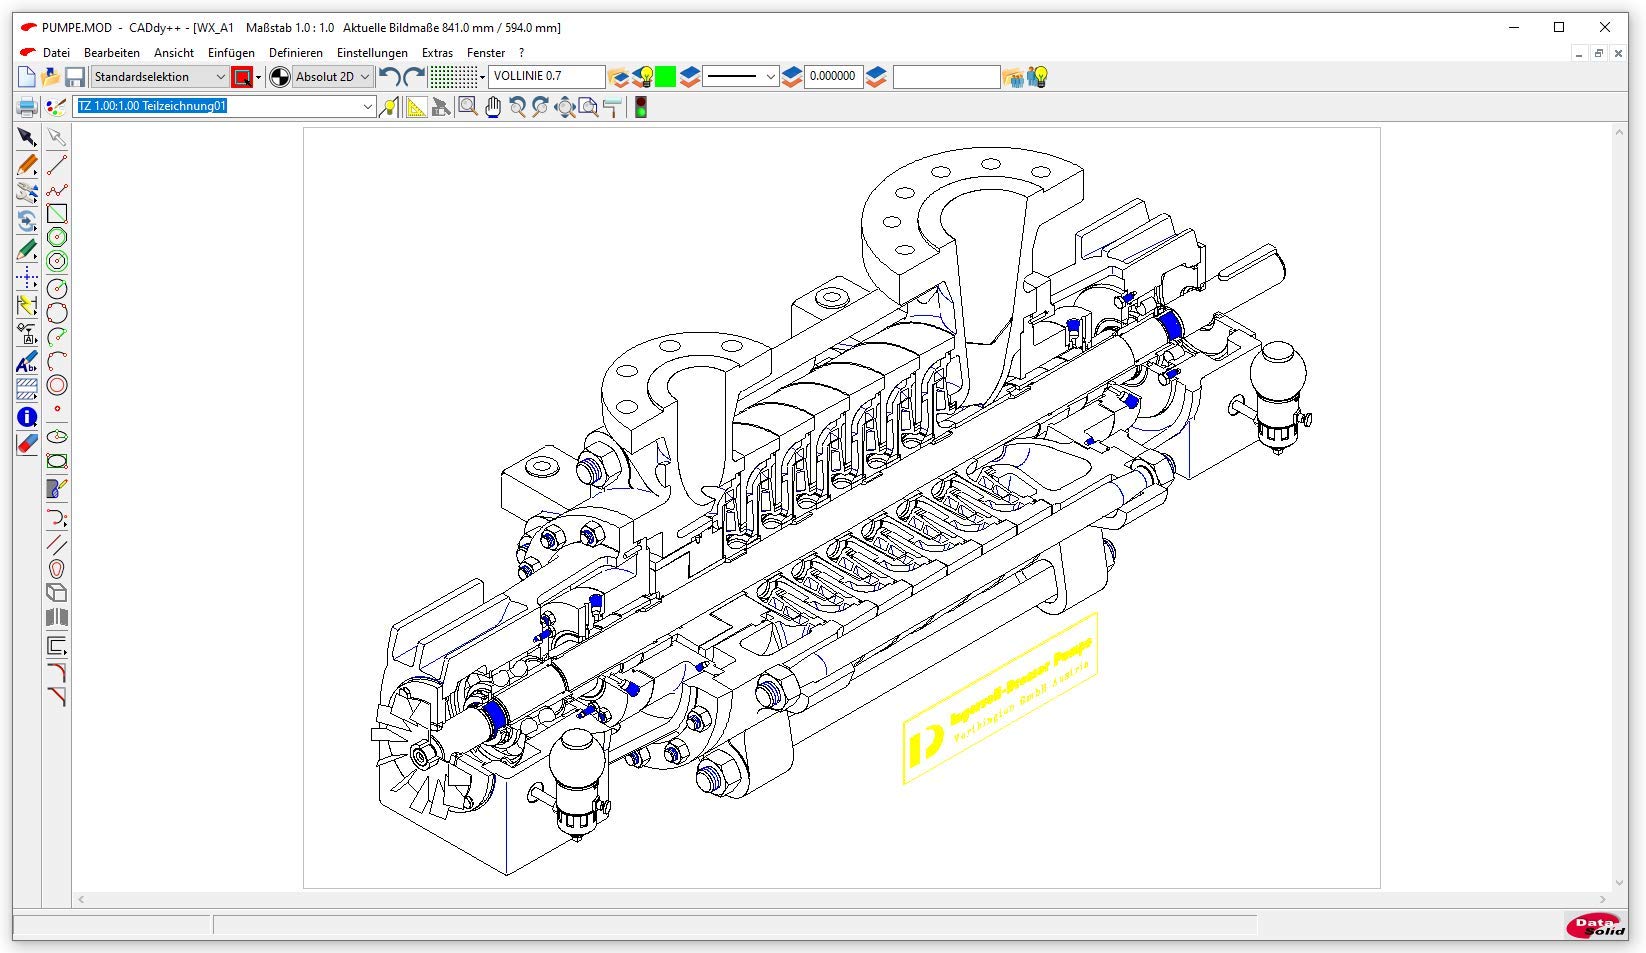
Task: Open the Extras menu
Action: (437, 53)
